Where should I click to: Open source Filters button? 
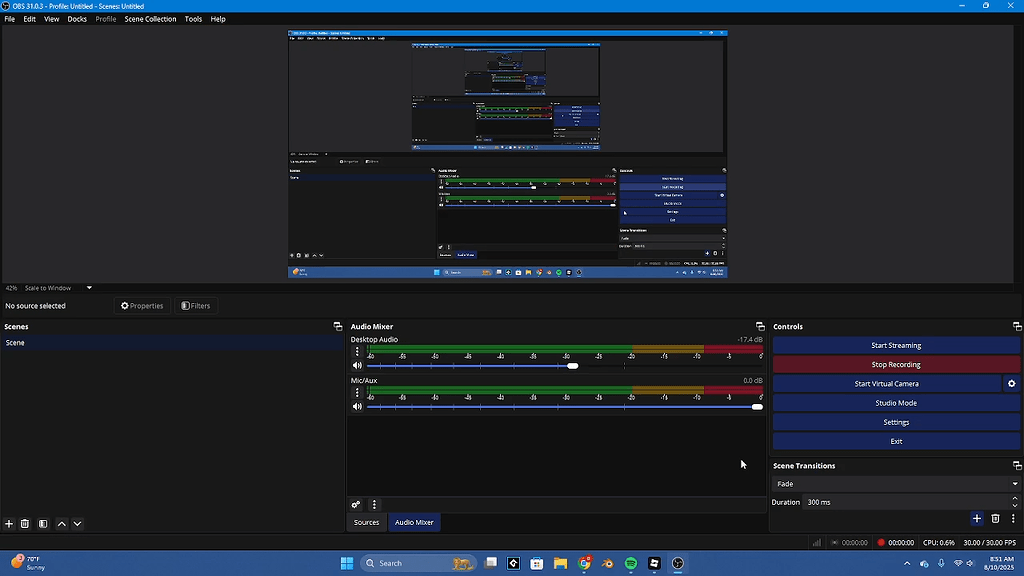pos(196,306)
